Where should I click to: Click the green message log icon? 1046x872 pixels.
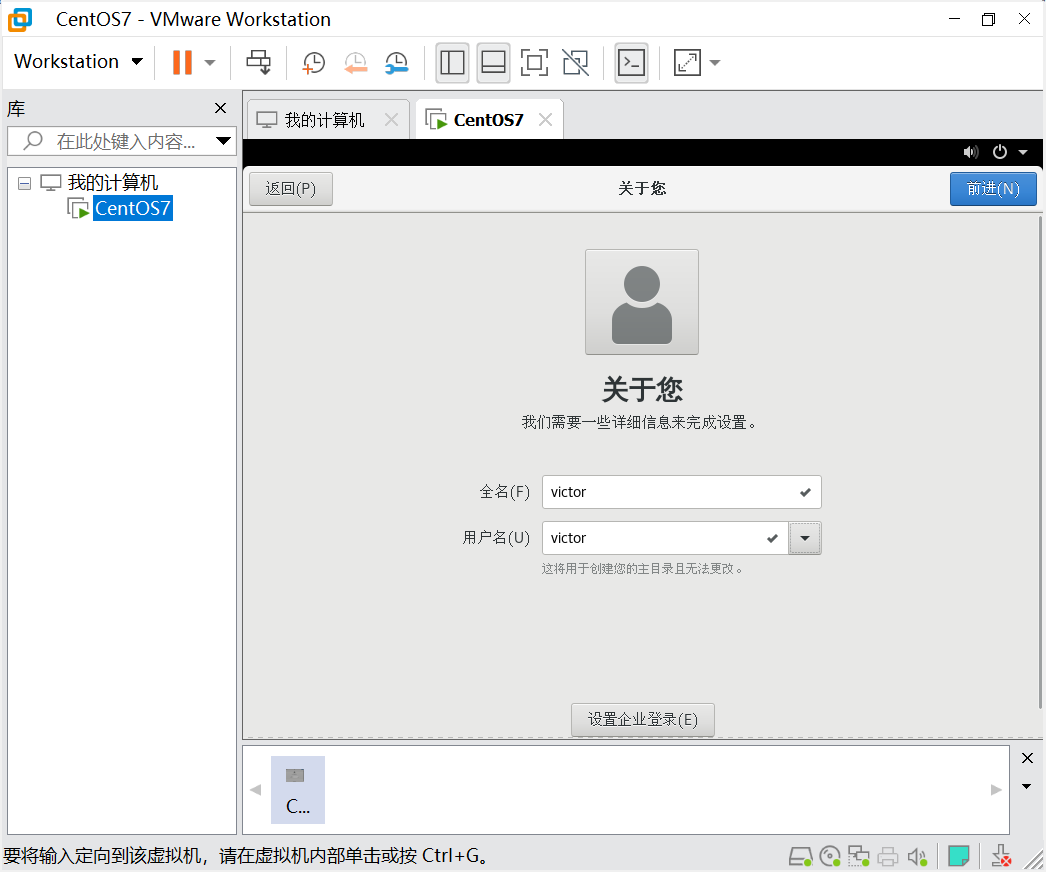(x=959, y=855)
